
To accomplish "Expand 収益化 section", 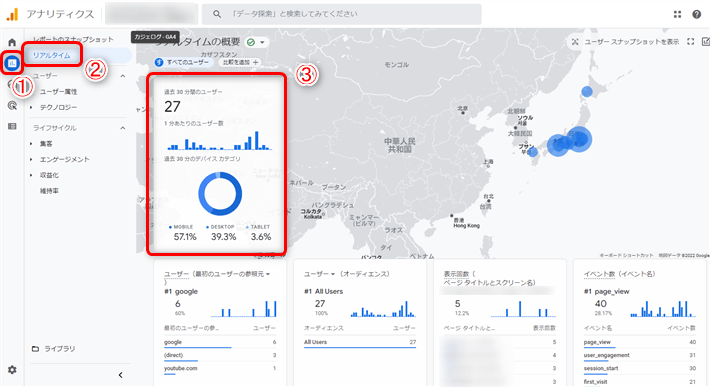I will (x=49, y=175).
